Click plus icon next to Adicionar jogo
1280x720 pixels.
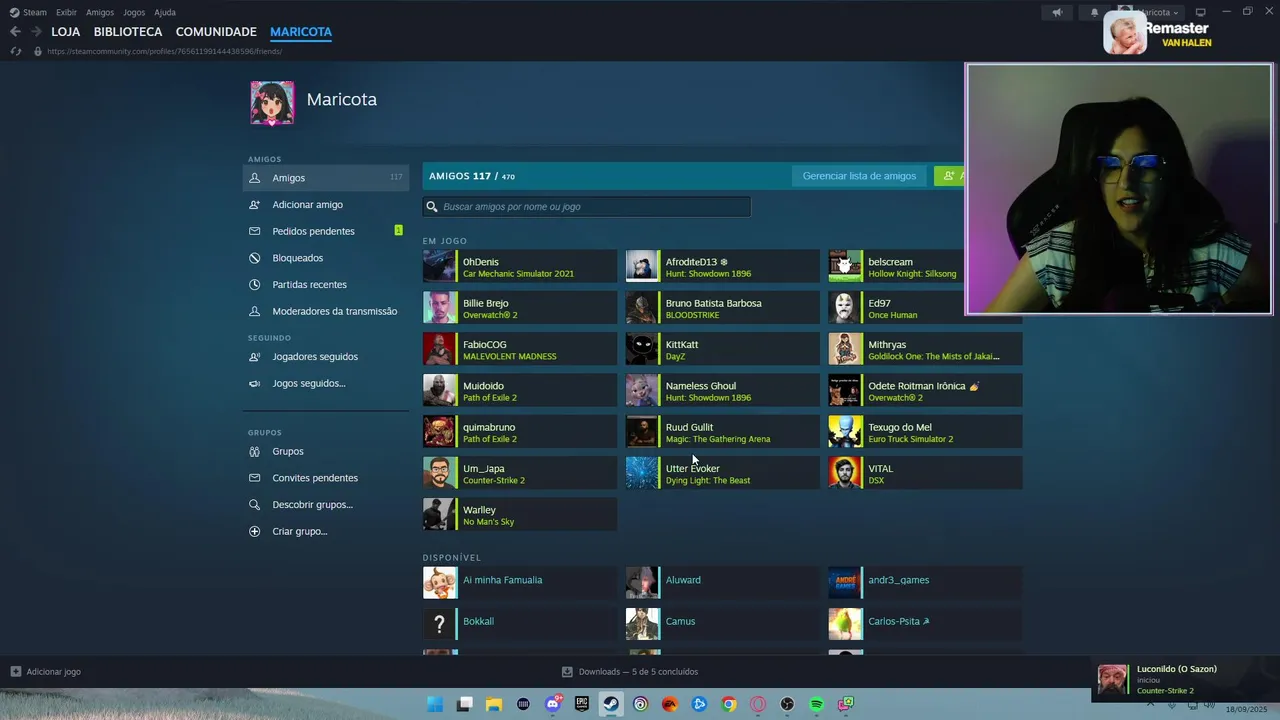pyautogui.click(x=15, y=672)
